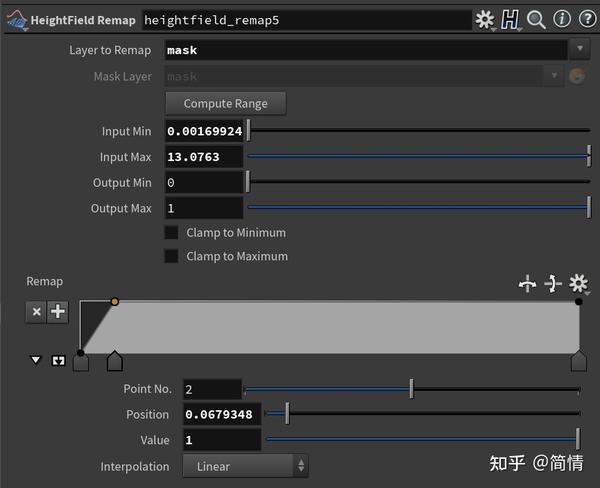Add a ramp point with plus button
The height and width of the screenshot is (488, 600).
click(58, 312)
